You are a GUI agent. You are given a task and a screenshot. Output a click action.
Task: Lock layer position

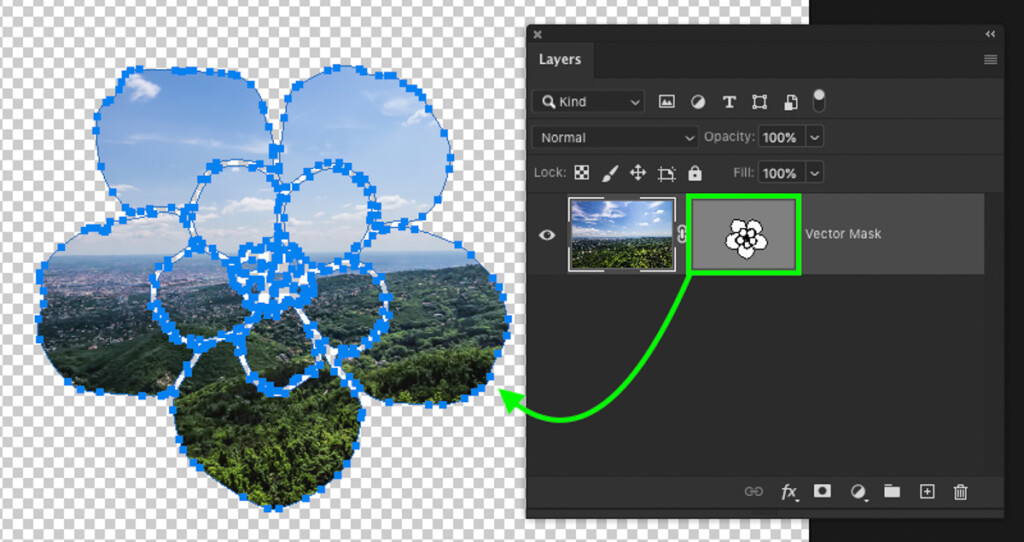[637, 173]
